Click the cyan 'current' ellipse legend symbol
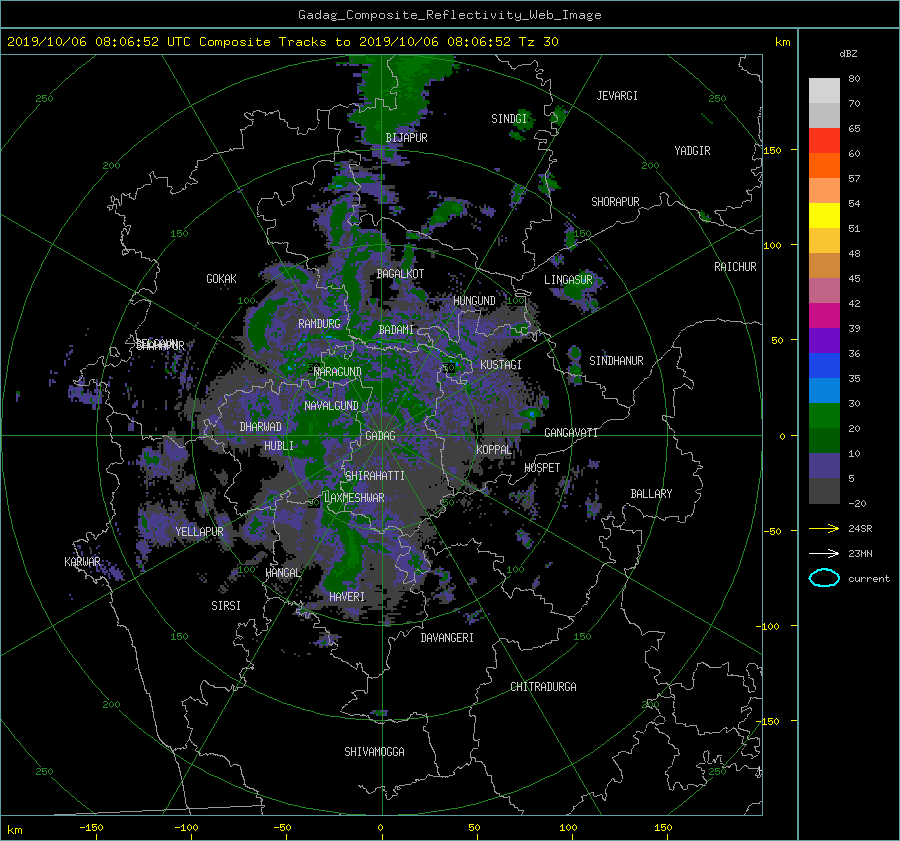 [x=824, y=578]
